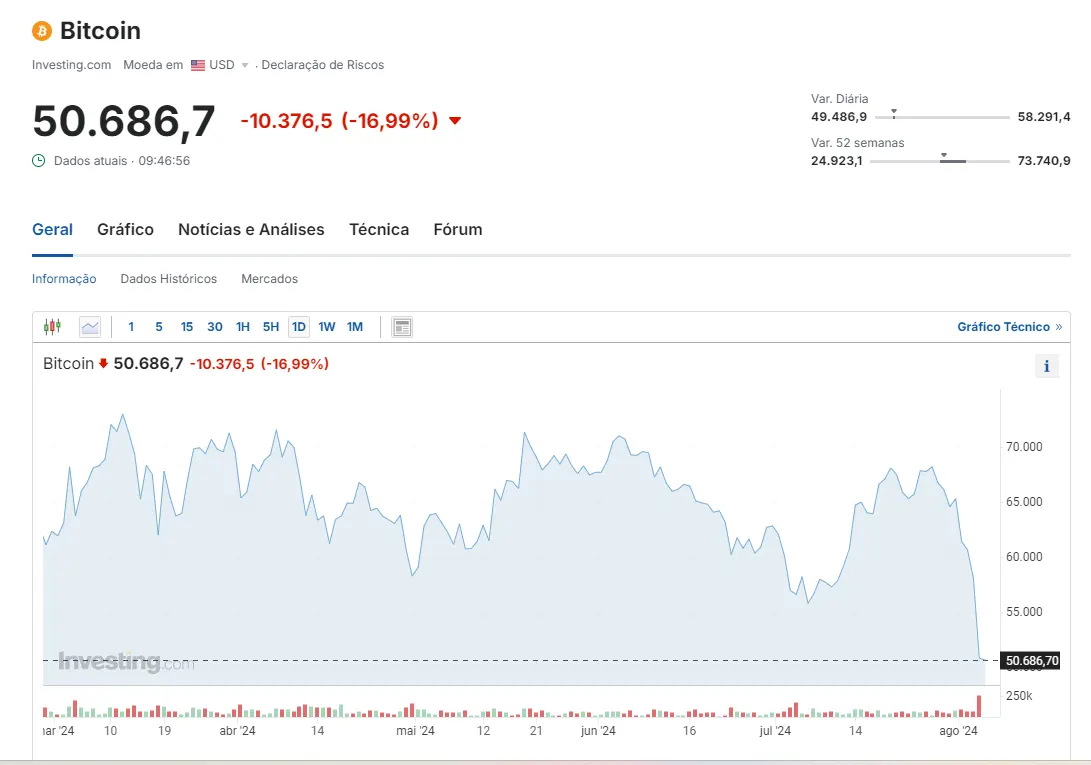Click the 52-week high value 73.740,9

coord(1044,161)
